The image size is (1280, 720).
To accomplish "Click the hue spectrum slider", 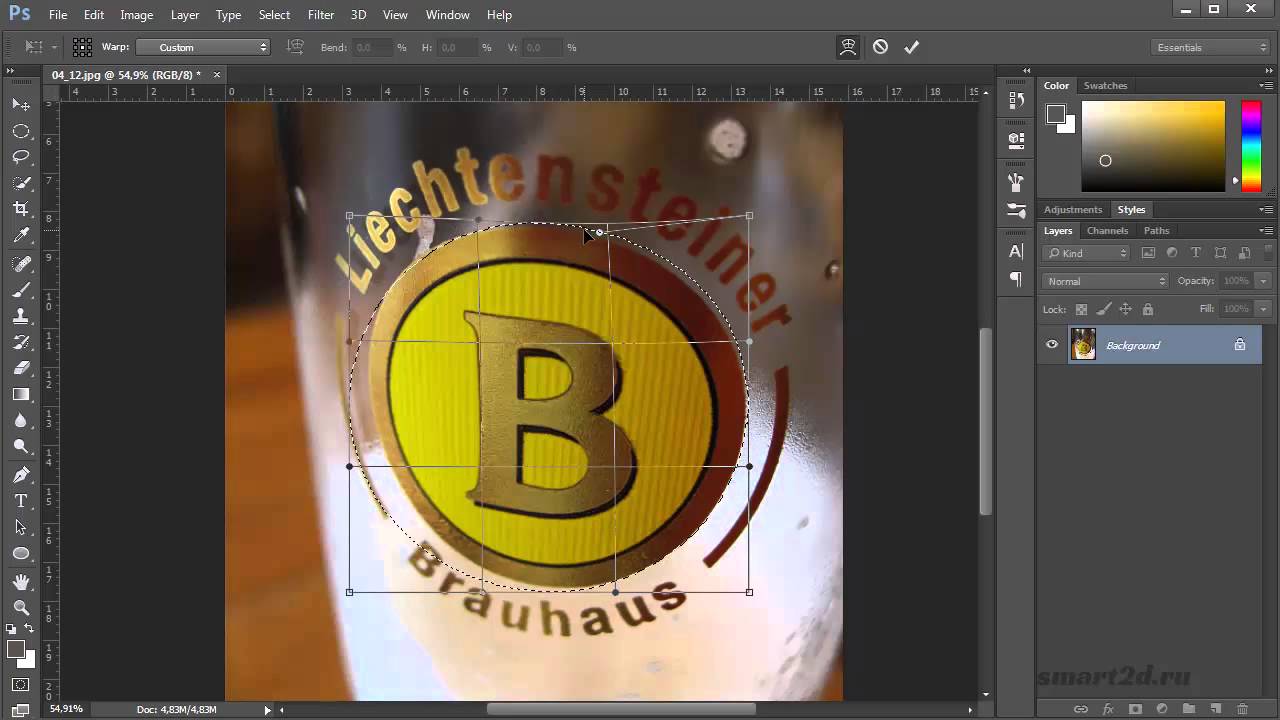I will pyautogui.click(x=1251, y=146).
